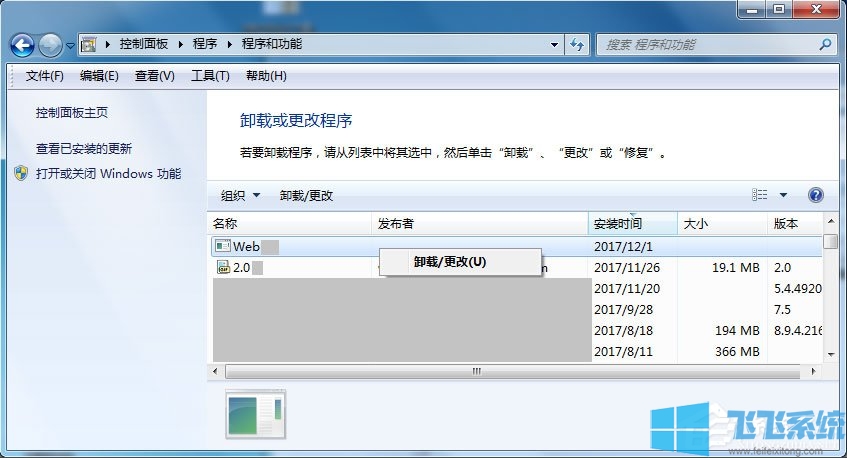Viewport: 847px width, 458px height.
Task: Open 查看已安装的更新 link
Action: [x=84, y=149]
